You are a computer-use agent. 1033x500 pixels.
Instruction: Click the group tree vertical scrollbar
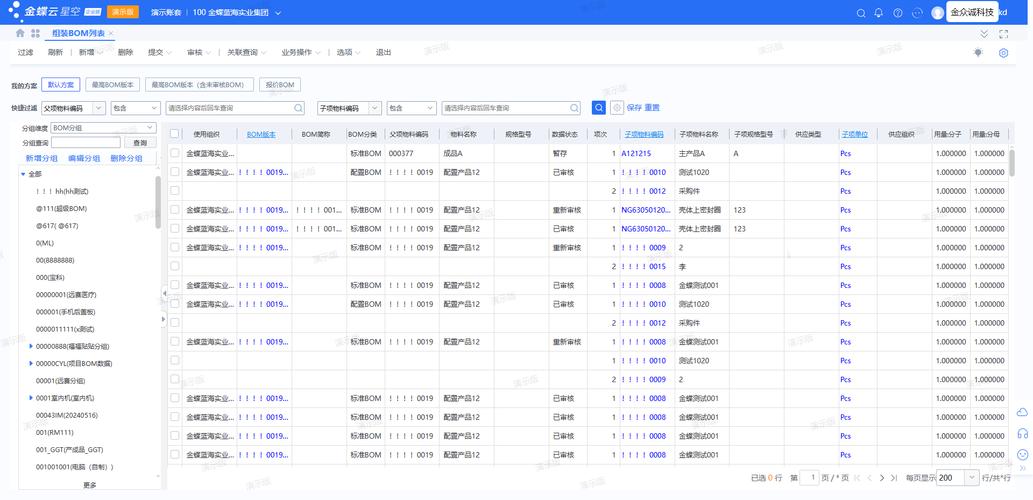(x=158, y=202)
